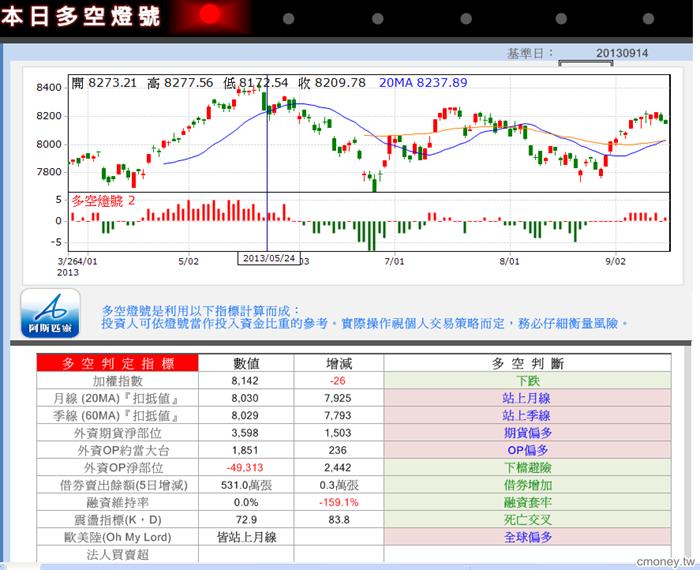
Task: Click the 全球偏多 judgment link
Action: tap(528, 537)
